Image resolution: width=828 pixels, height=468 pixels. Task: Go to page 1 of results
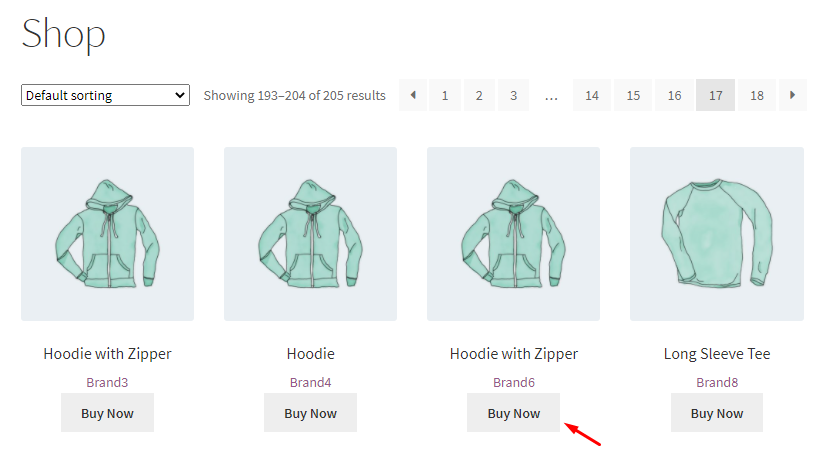coord(445,95)
